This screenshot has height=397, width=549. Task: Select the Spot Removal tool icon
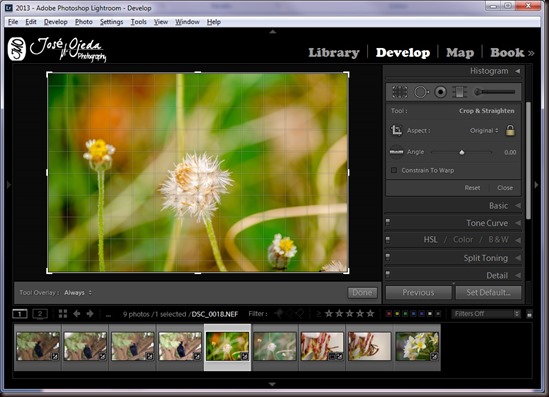point(421,92)
